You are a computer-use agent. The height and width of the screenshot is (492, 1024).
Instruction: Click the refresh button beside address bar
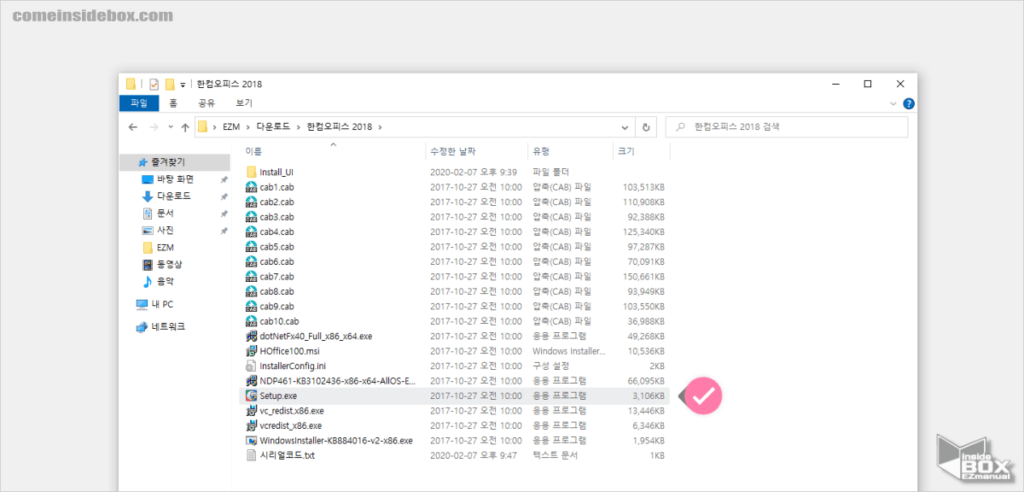pyautogui.click(x=646, y=127)
